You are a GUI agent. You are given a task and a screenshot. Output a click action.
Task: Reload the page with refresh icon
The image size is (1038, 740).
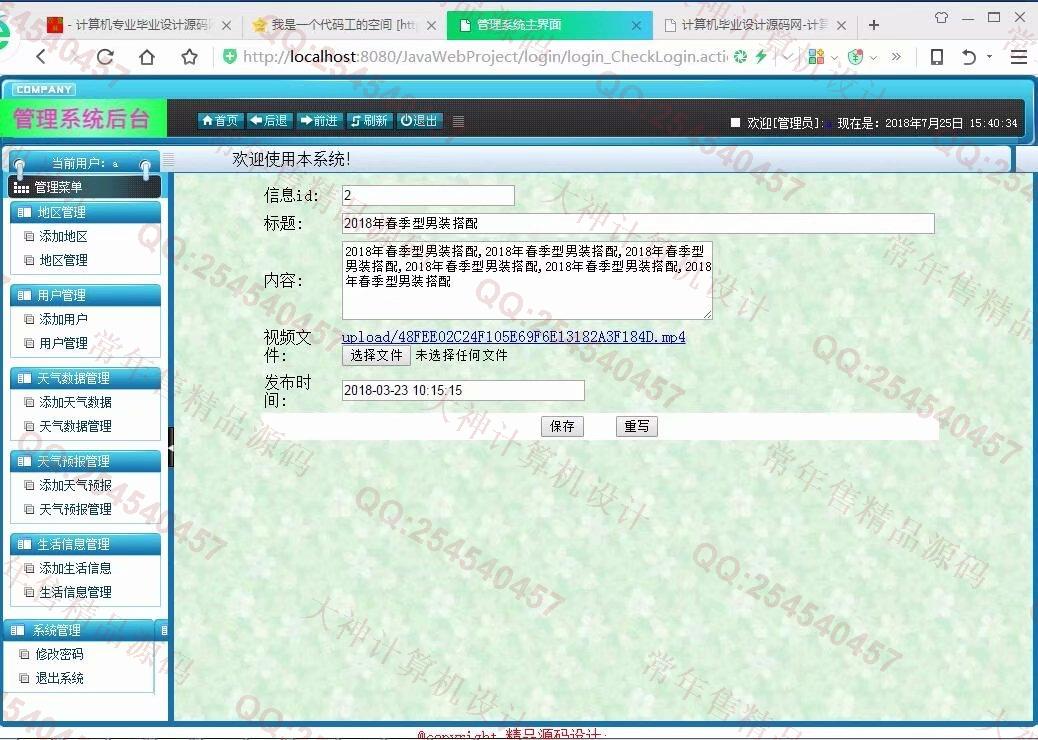tap(105, 57)
